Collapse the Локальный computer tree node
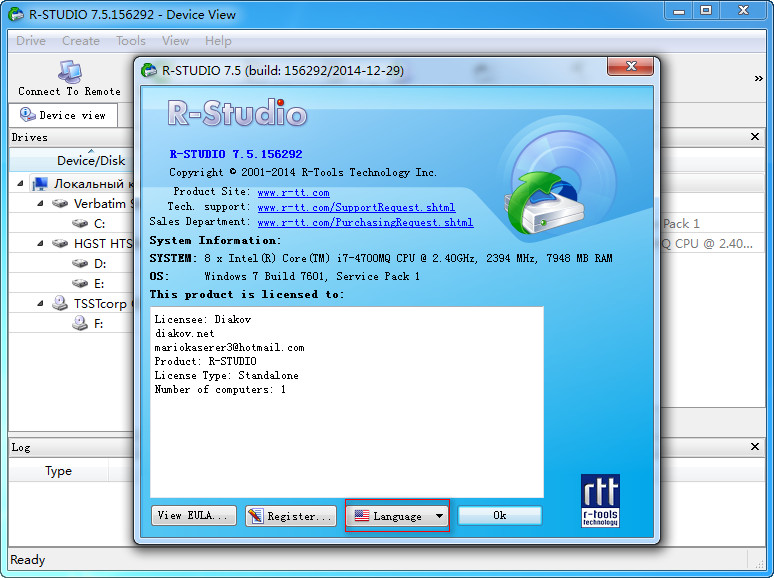Viewport: 774px width, 578px height. pyautogui.click(x=20, y=184)
